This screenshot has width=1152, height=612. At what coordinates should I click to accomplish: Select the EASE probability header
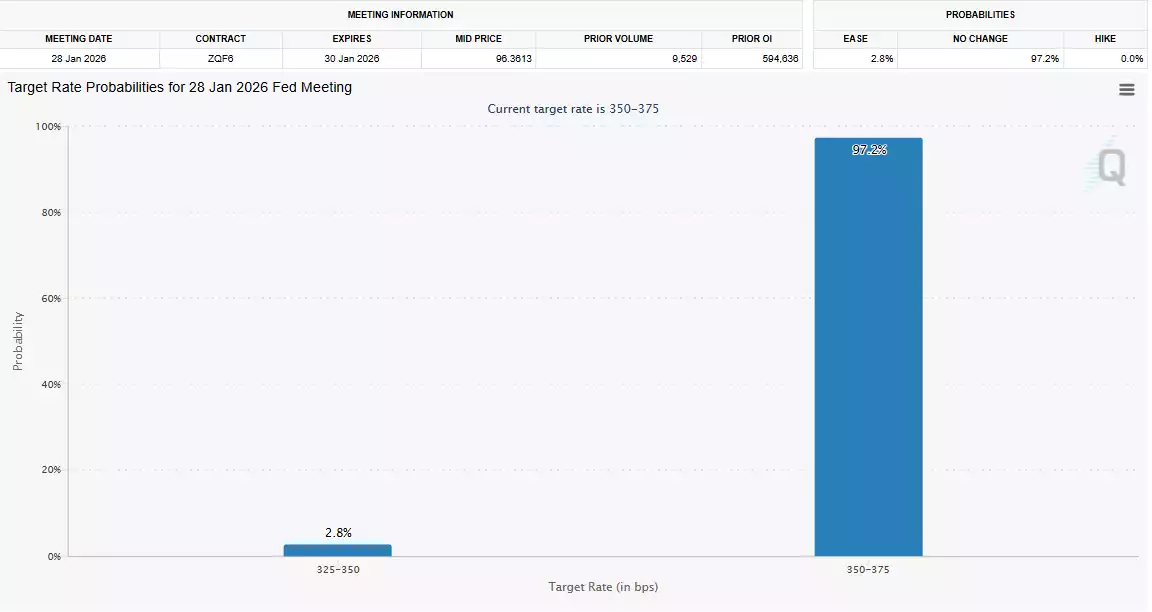(856, 38)
